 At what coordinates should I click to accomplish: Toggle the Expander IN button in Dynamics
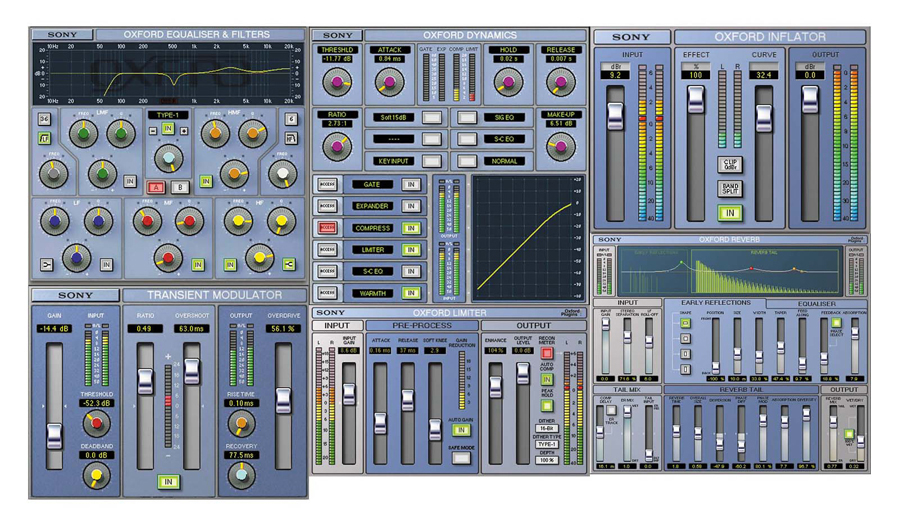pos(411,206)
